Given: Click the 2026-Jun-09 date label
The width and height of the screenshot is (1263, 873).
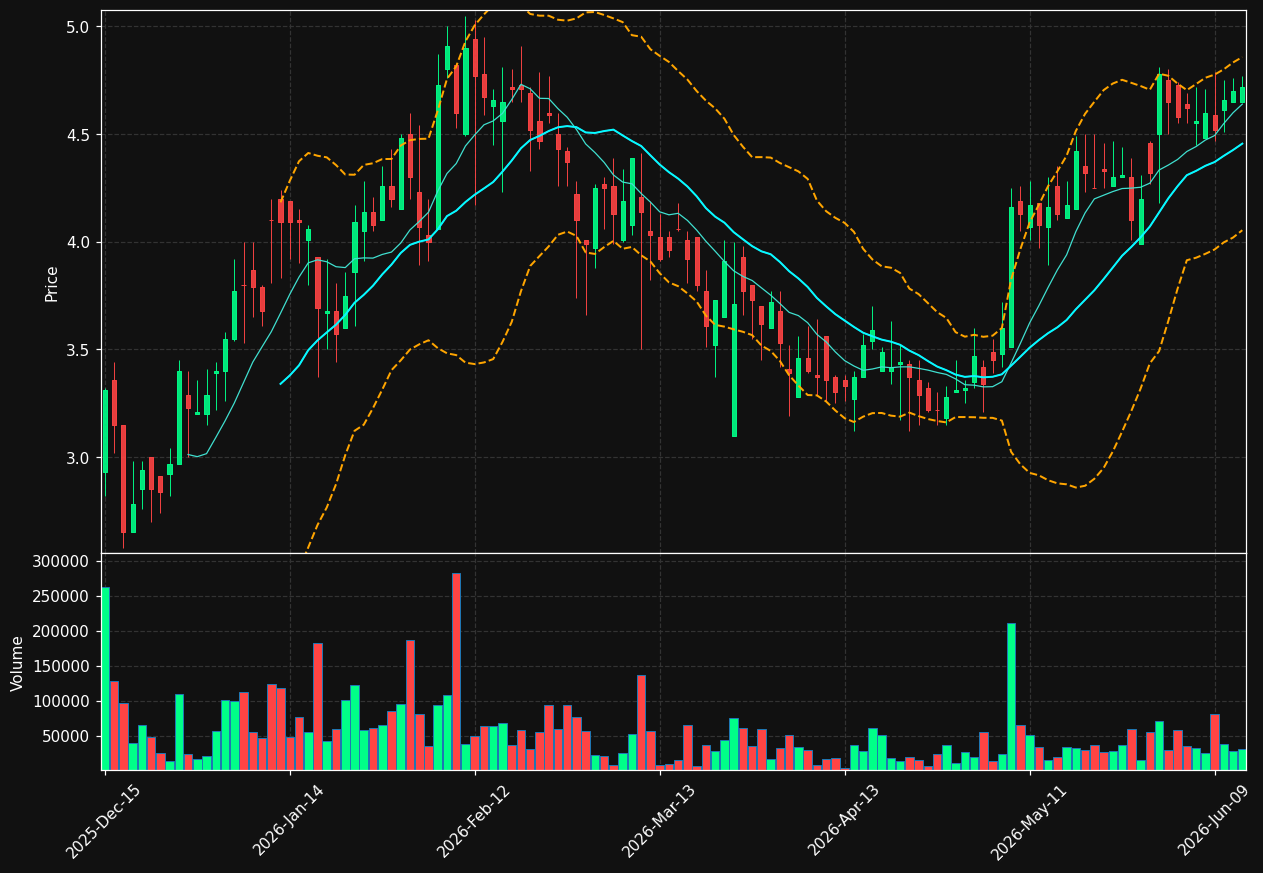Looking at the screenshot, I should (x=1213, y=821).
